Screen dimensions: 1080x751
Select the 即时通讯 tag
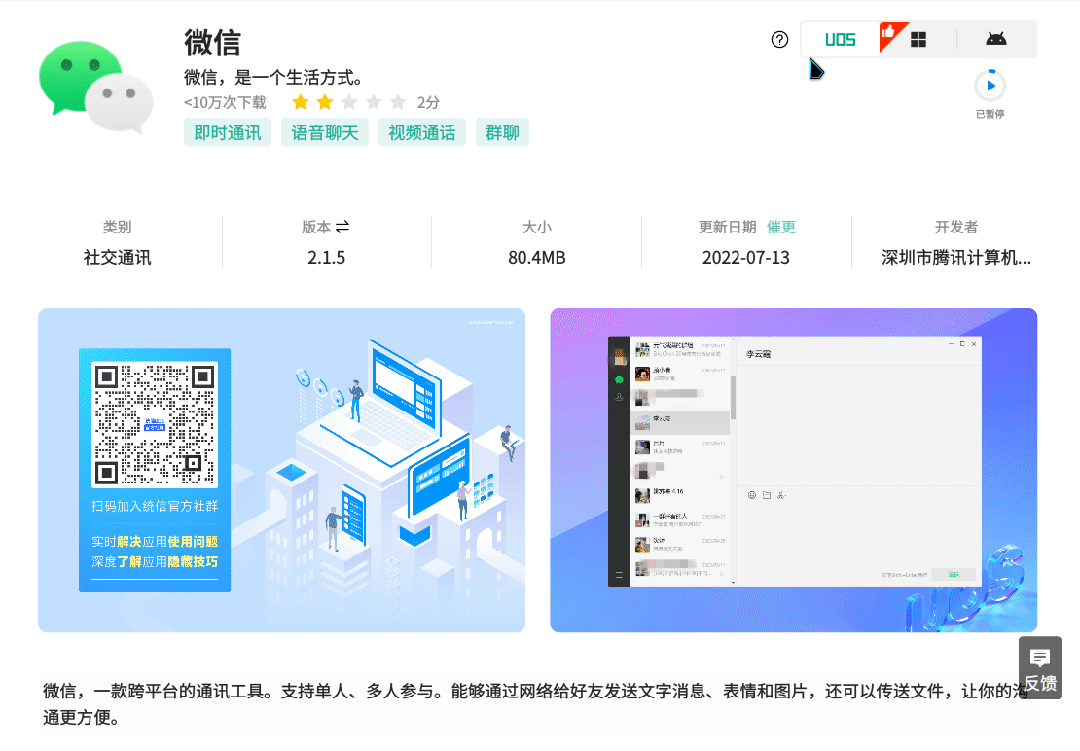pyautogui.click(x=227, y=132)
